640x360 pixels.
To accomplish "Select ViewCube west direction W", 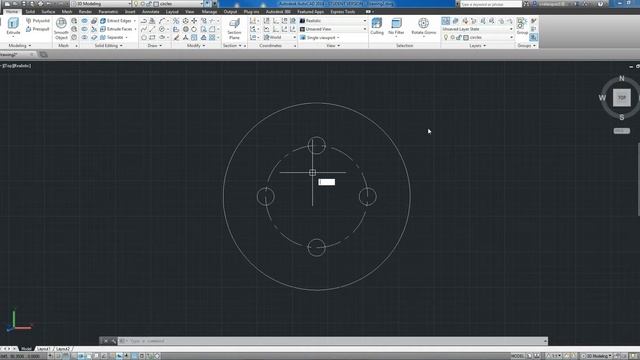I will (x=602, y=98).
